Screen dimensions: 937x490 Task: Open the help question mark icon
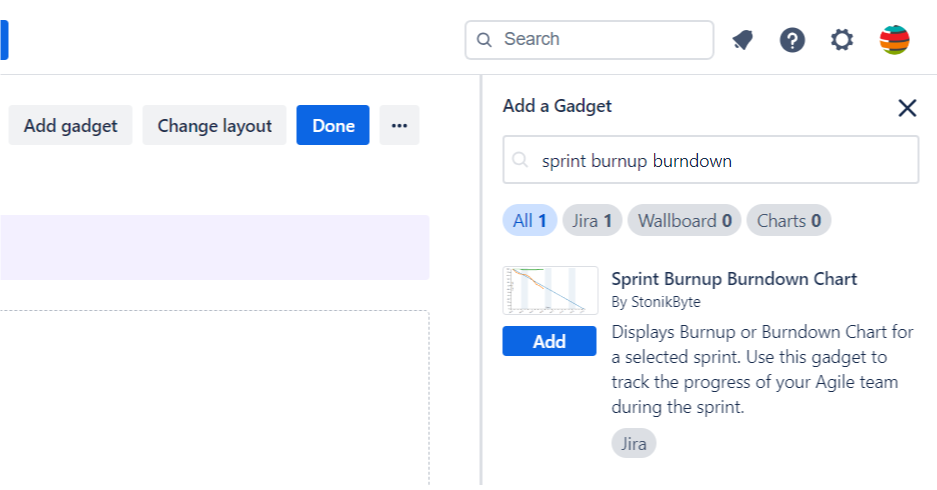click(x=792, y=41)
